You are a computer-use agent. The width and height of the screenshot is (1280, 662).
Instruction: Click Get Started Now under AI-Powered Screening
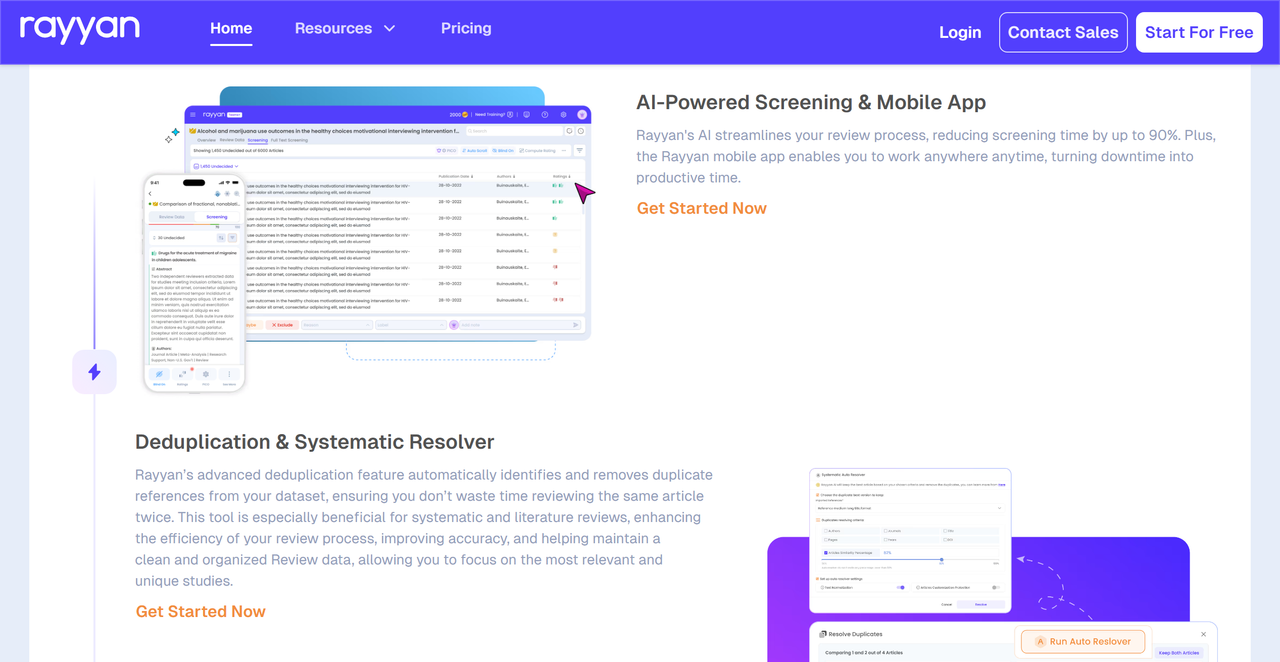(702, 208)
